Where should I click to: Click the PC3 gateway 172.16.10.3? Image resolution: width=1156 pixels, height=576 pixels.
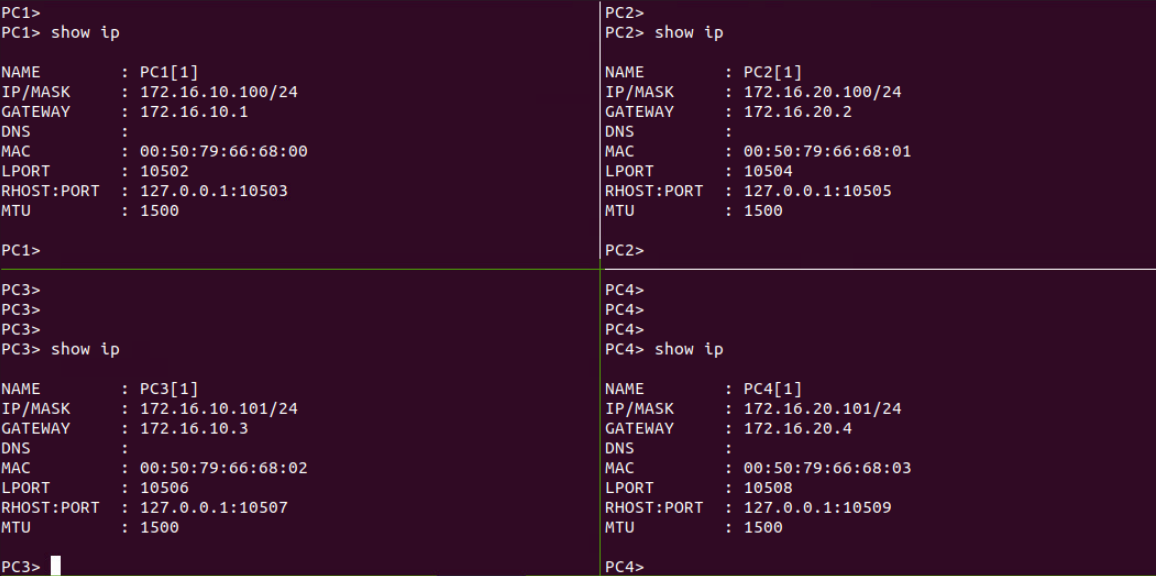194,428
